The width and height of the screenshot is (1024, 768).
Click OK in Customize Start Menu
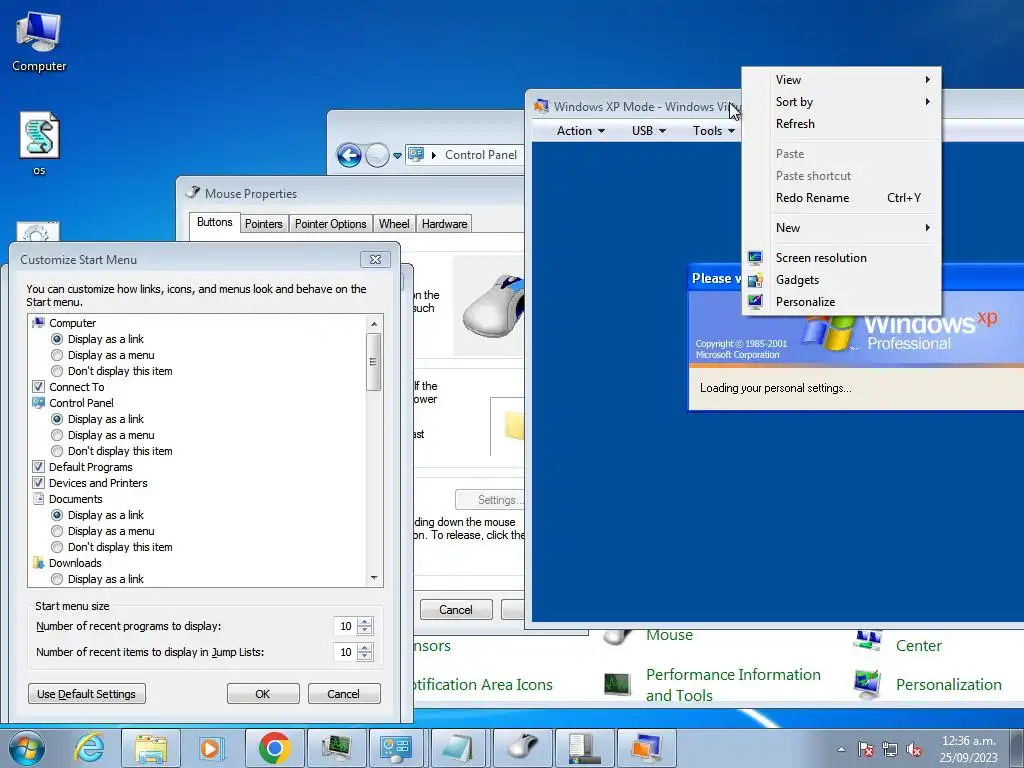263,694
